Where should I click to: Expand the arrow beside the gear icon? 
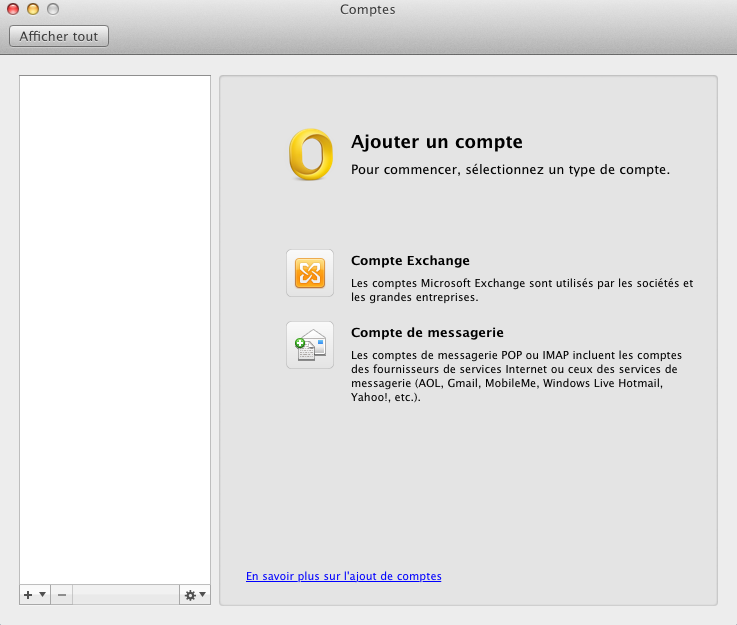[x=203, y=595]
